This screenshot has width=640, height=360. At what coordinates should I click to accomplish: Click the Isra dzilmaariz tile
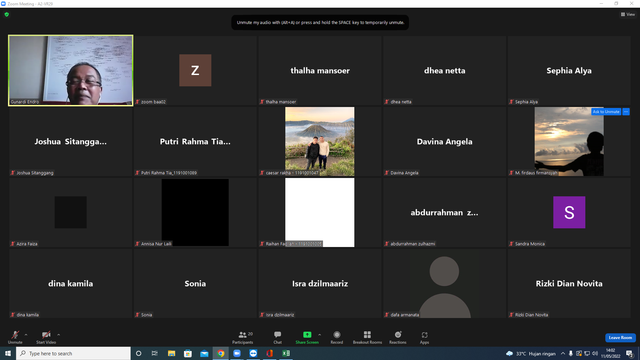[x=320, y=284]
